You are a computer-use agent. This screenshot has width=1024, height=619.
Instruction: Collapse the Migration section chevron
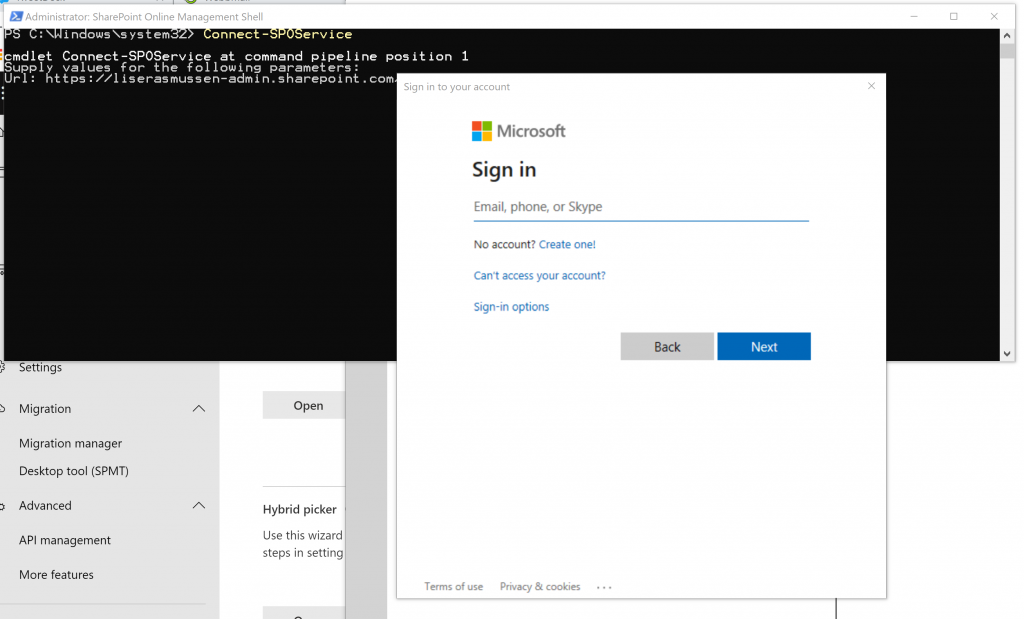pyautogui.click(x=199, y=409)
